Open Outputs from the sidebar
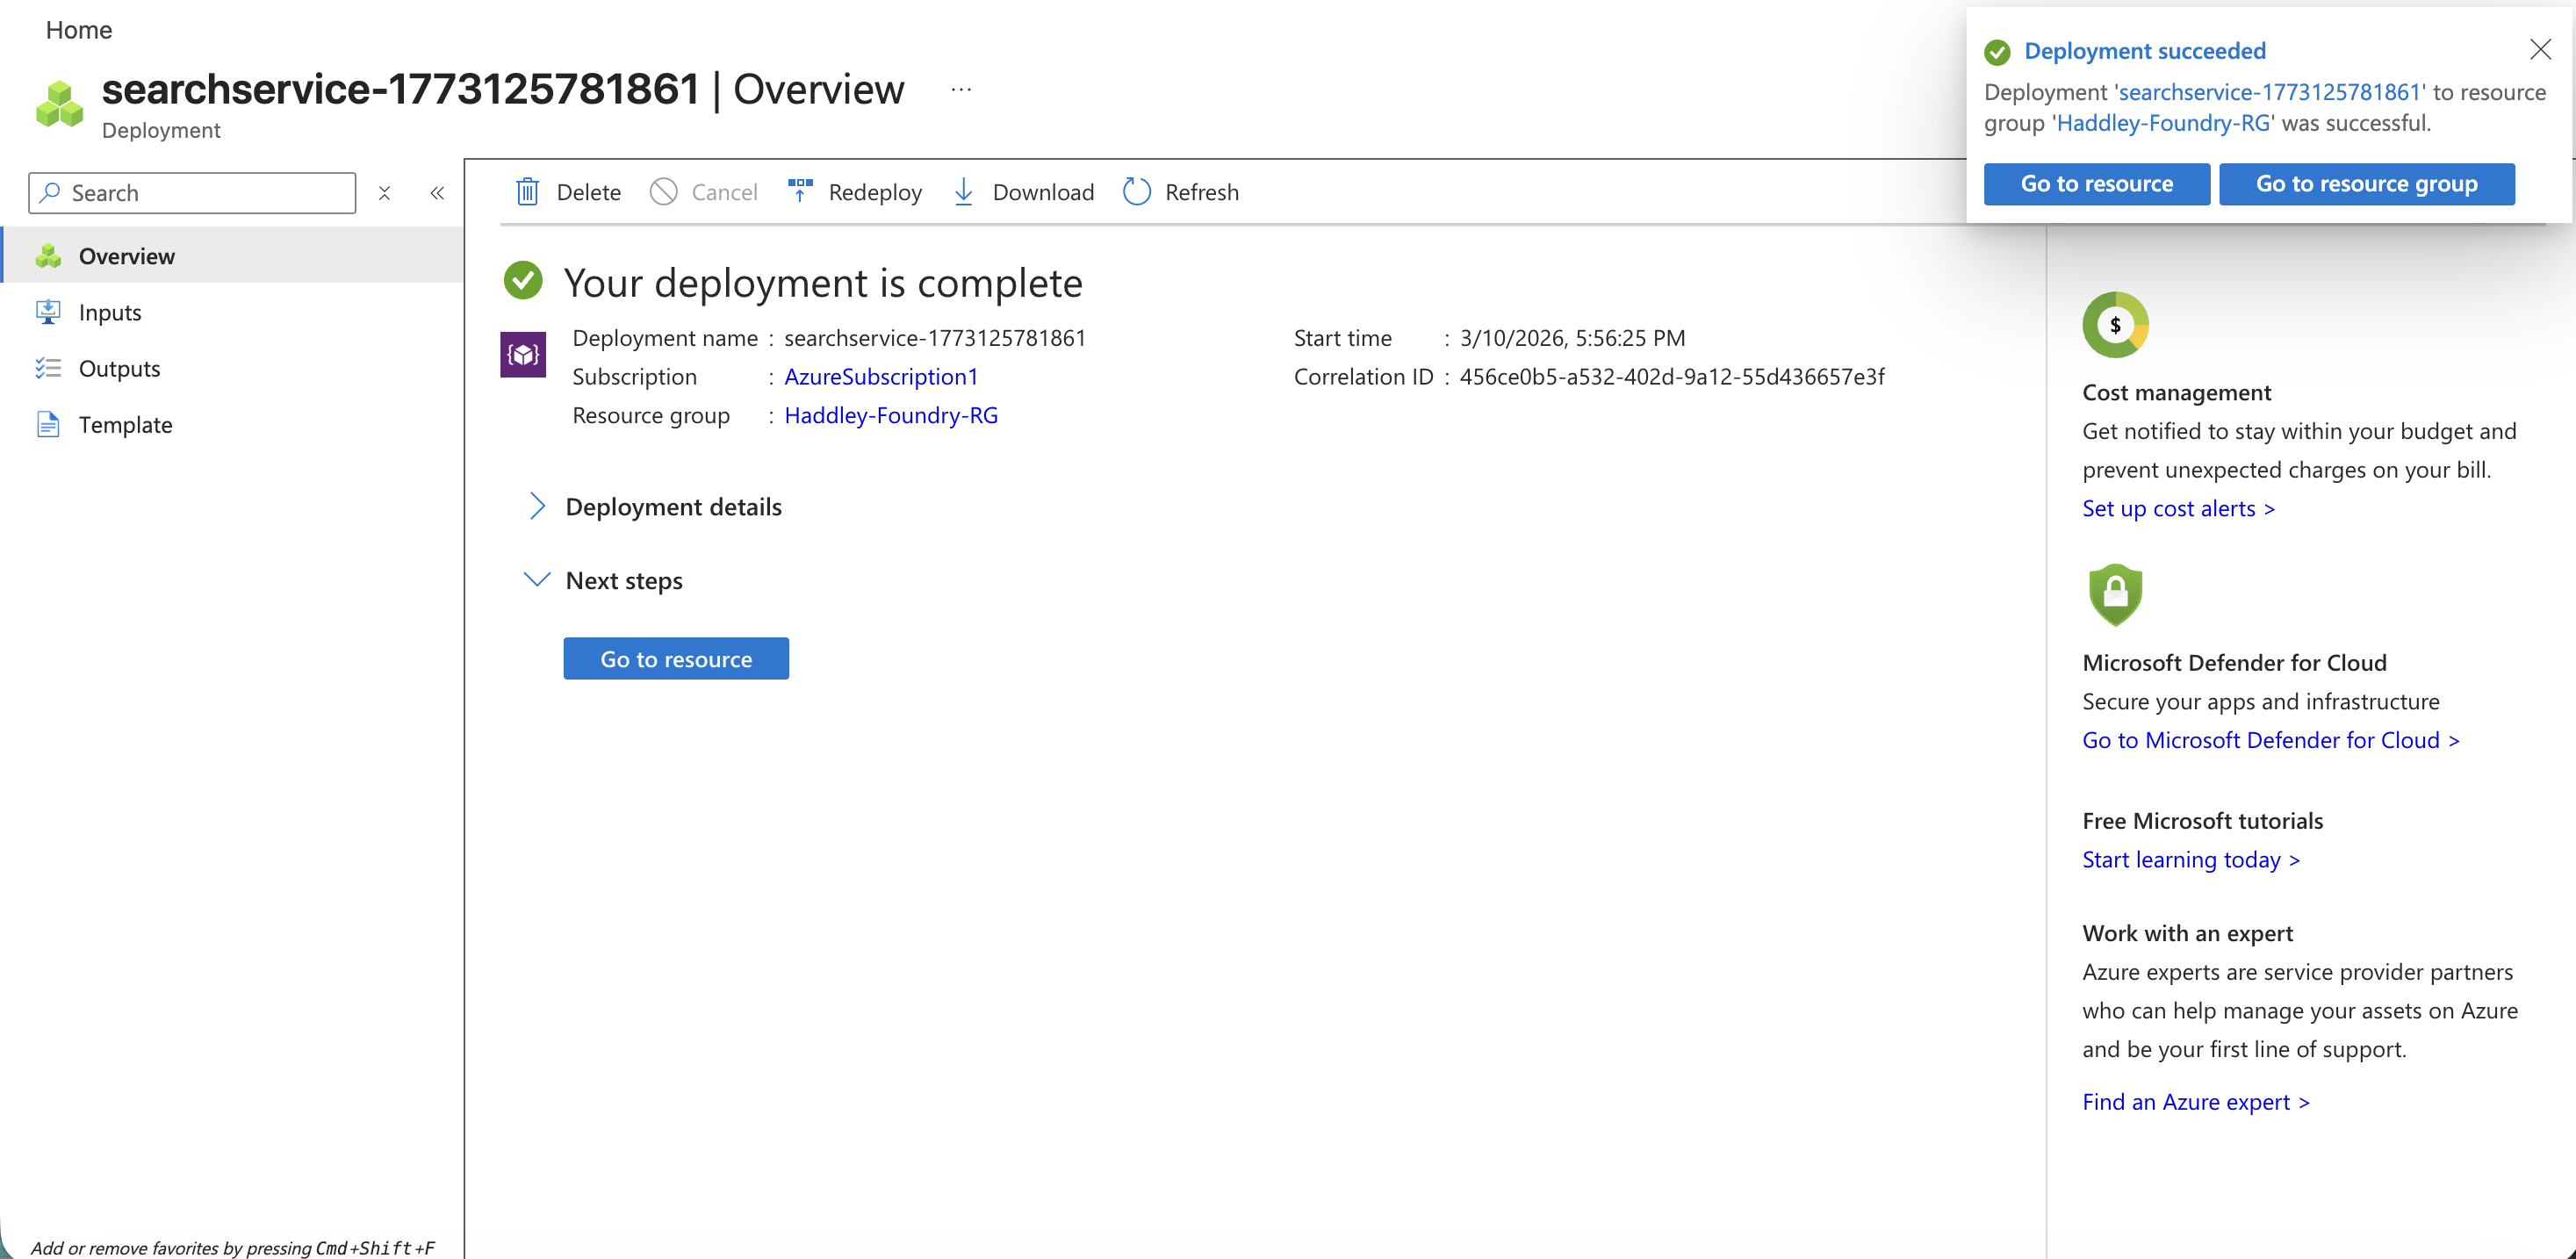Image resolution: width=2576 pixels, height=1259 pixels. (x=119, y=368)
